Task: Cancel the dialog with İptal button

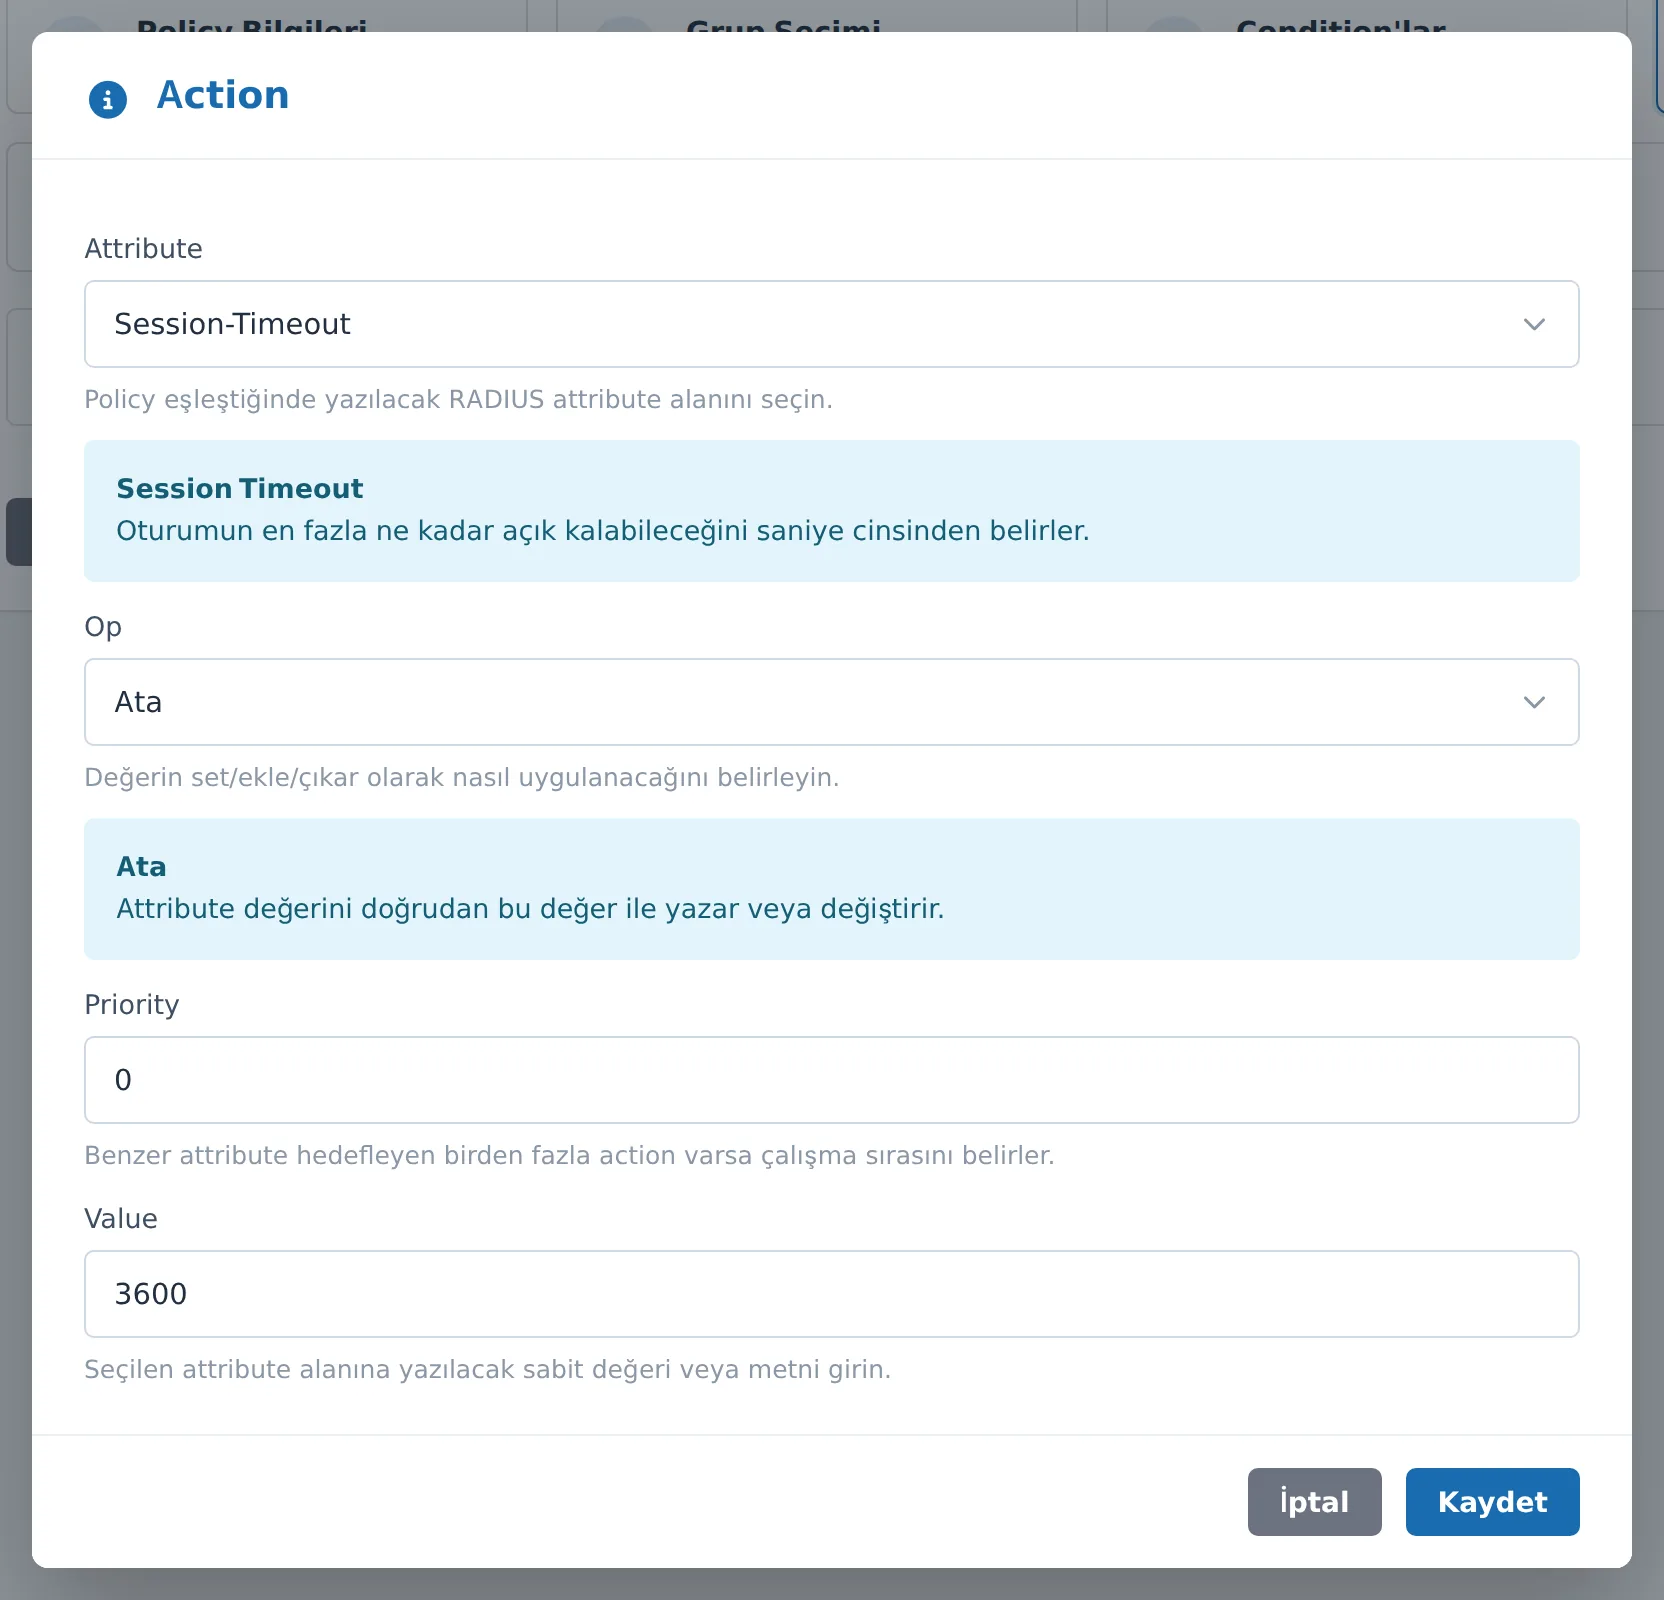Action: (x=1314, y=1502)
